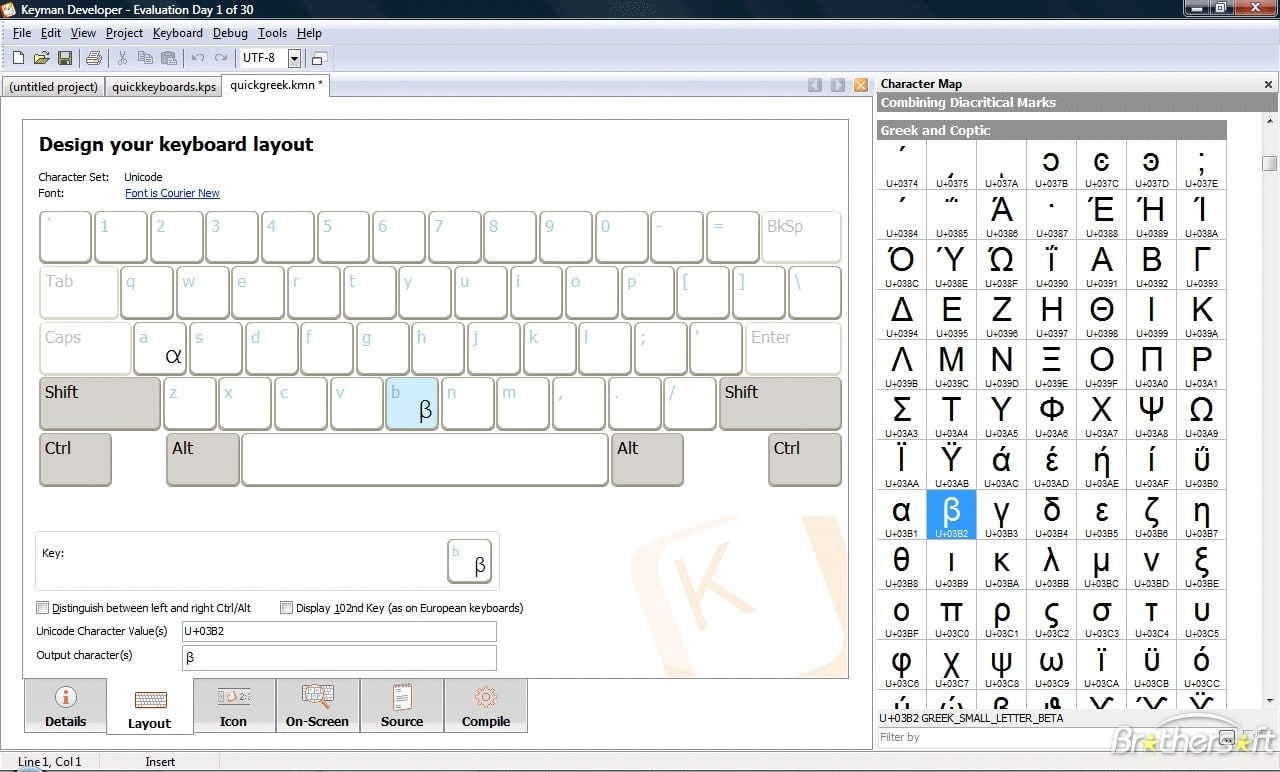Save the keyboard file via toolbar
Screen dimensions: 1280x772
(64, 57)
